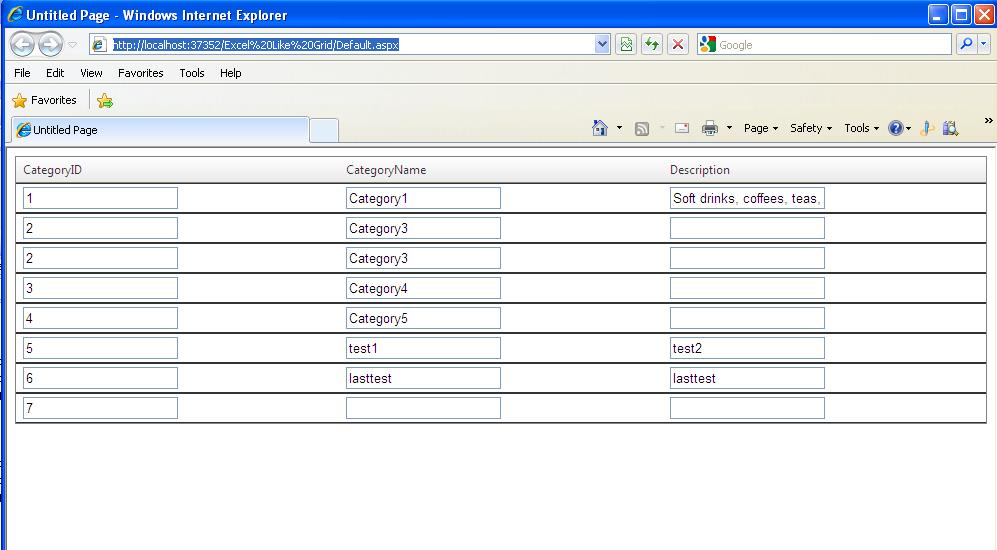Click the Internet Explorer logo in title bar
Viewport: 997px width, 550px height.
tap(14, 14)
